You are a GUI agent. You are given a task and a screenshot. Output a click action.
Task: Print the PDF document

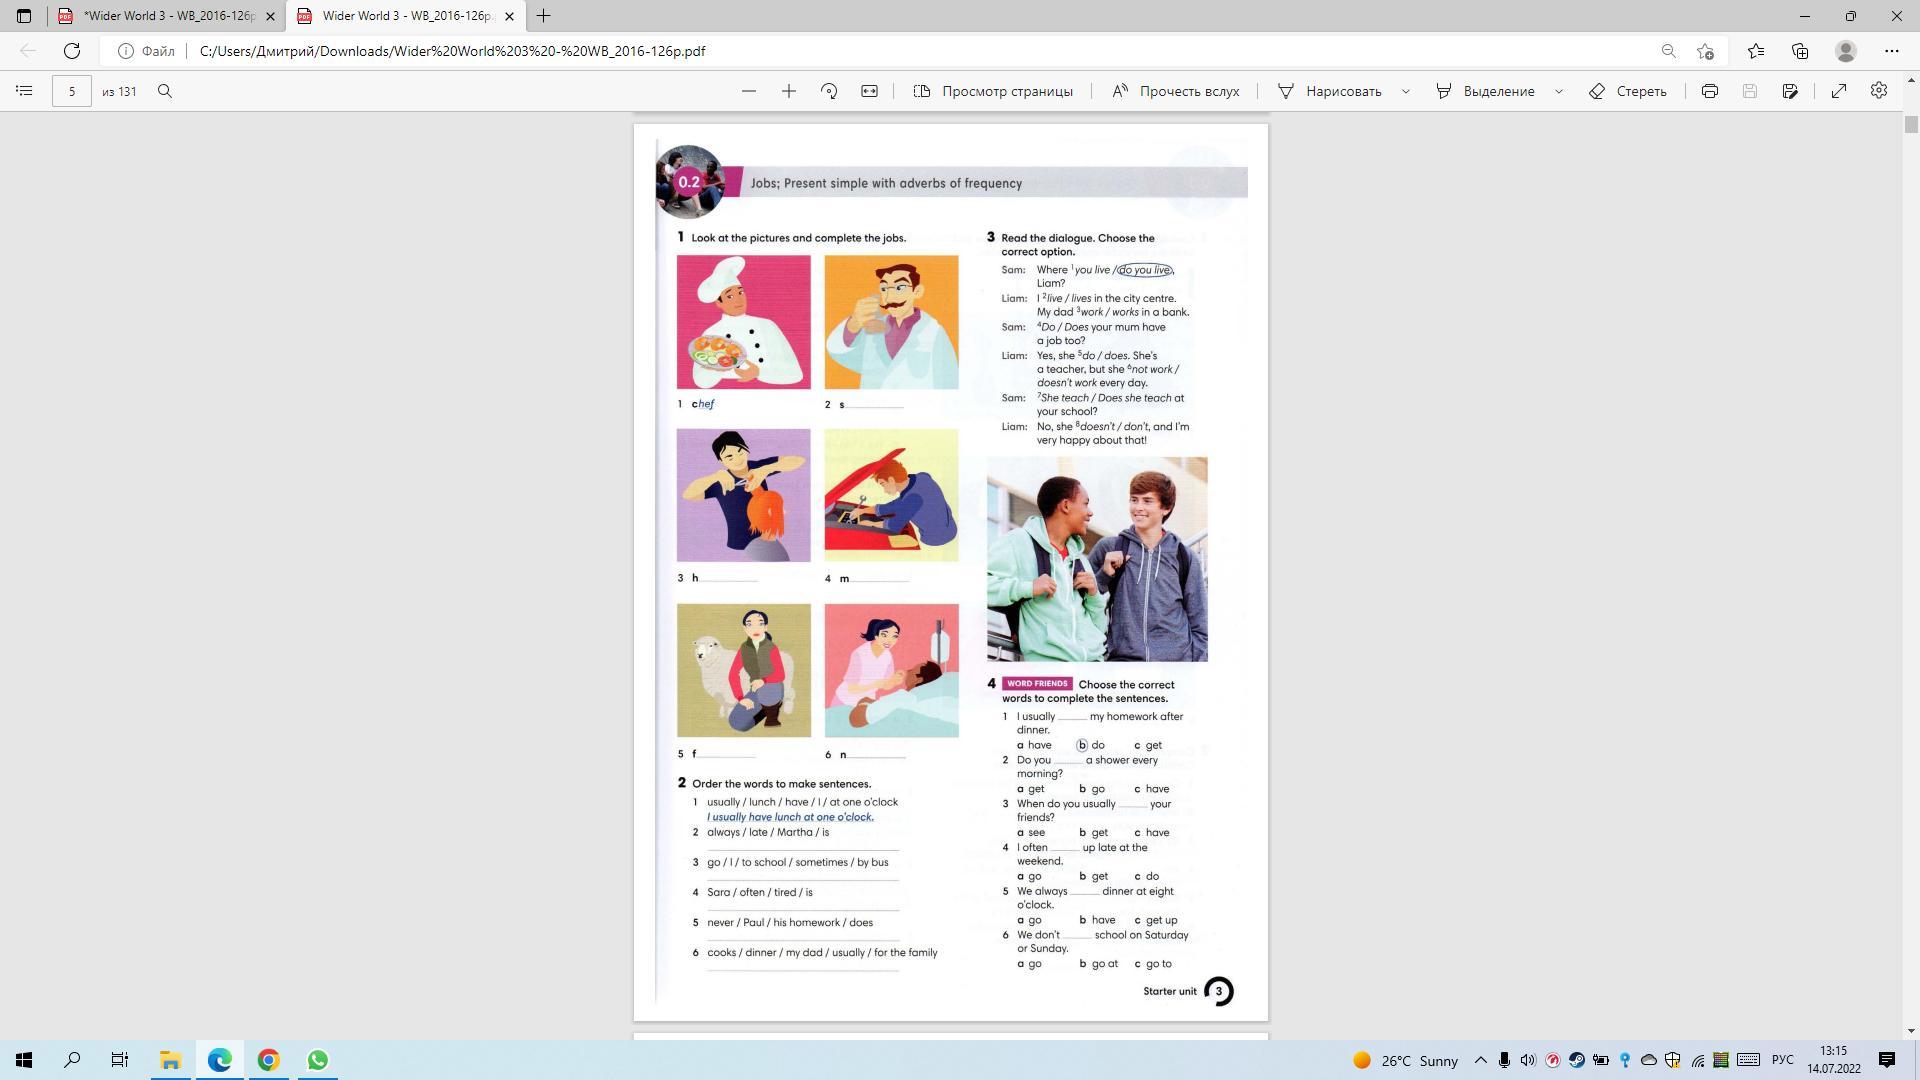pos(1710,91)
